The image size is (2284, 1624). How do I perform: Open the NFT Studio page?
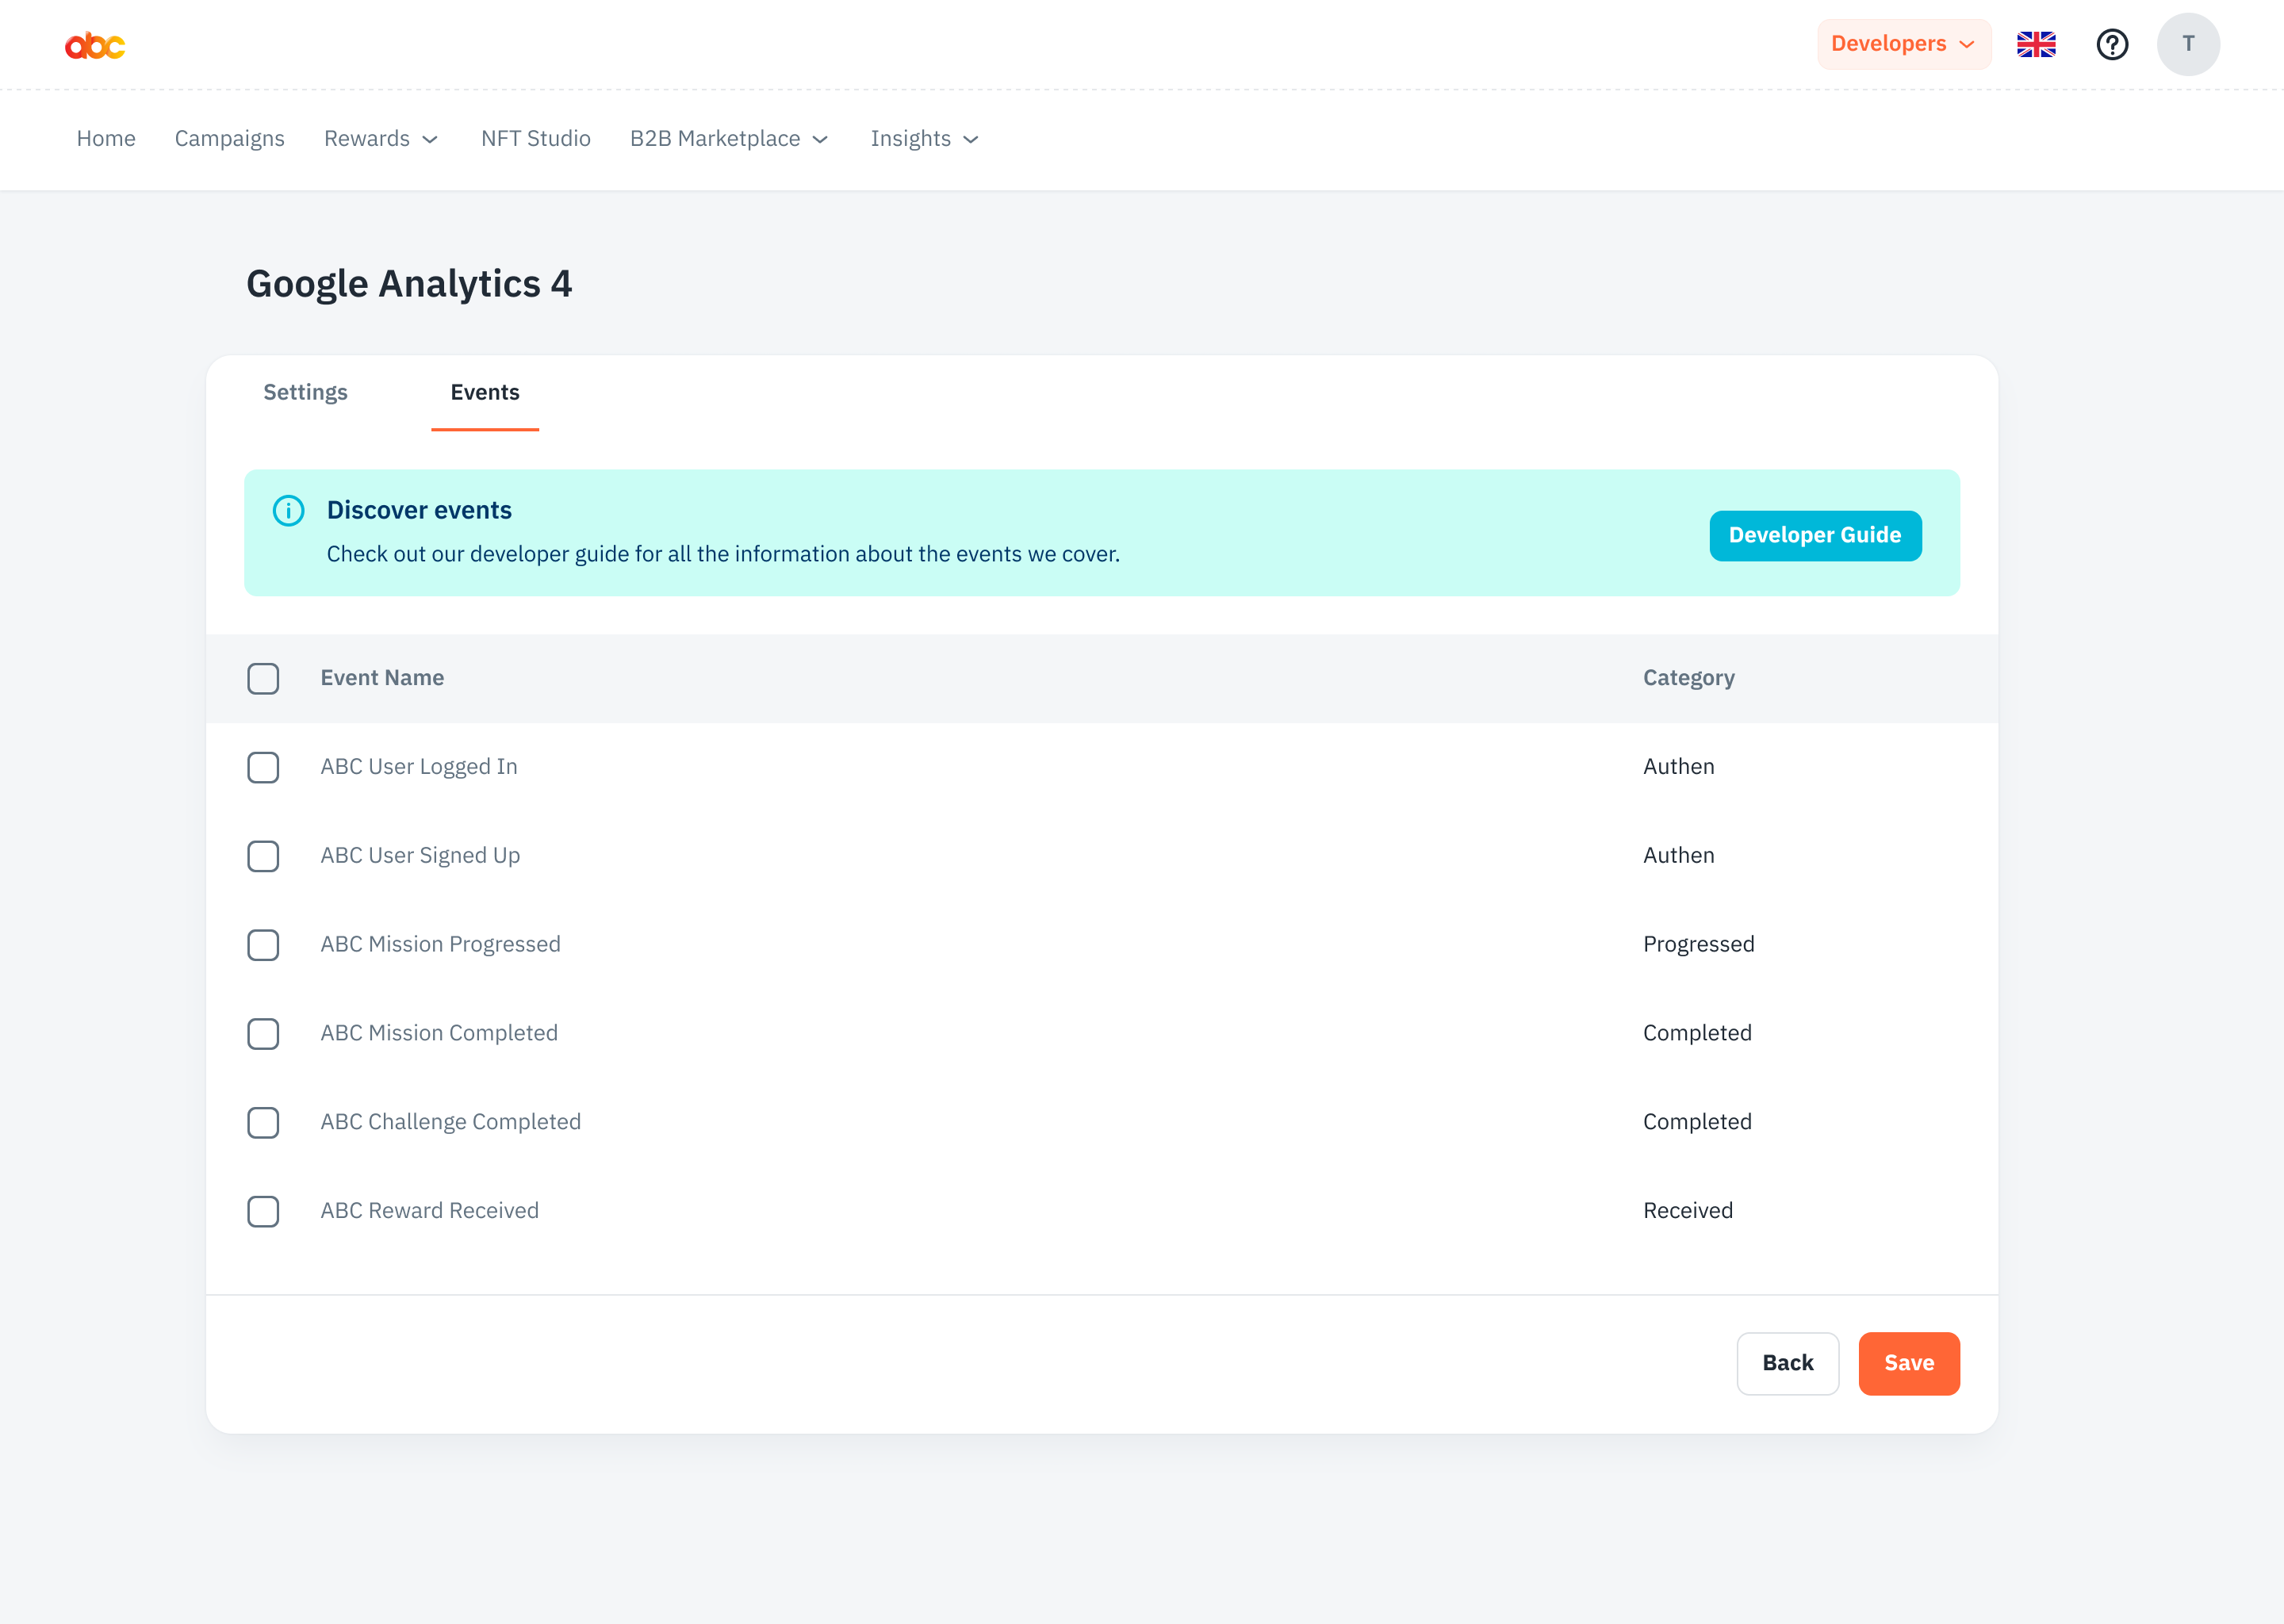(x=535, y=139)
